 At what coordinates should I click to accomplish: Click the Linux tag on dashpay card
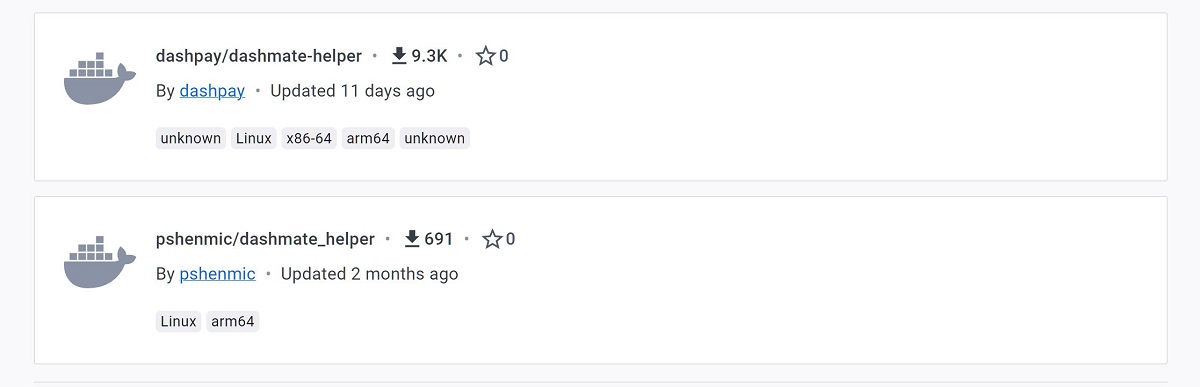point(254,138)
